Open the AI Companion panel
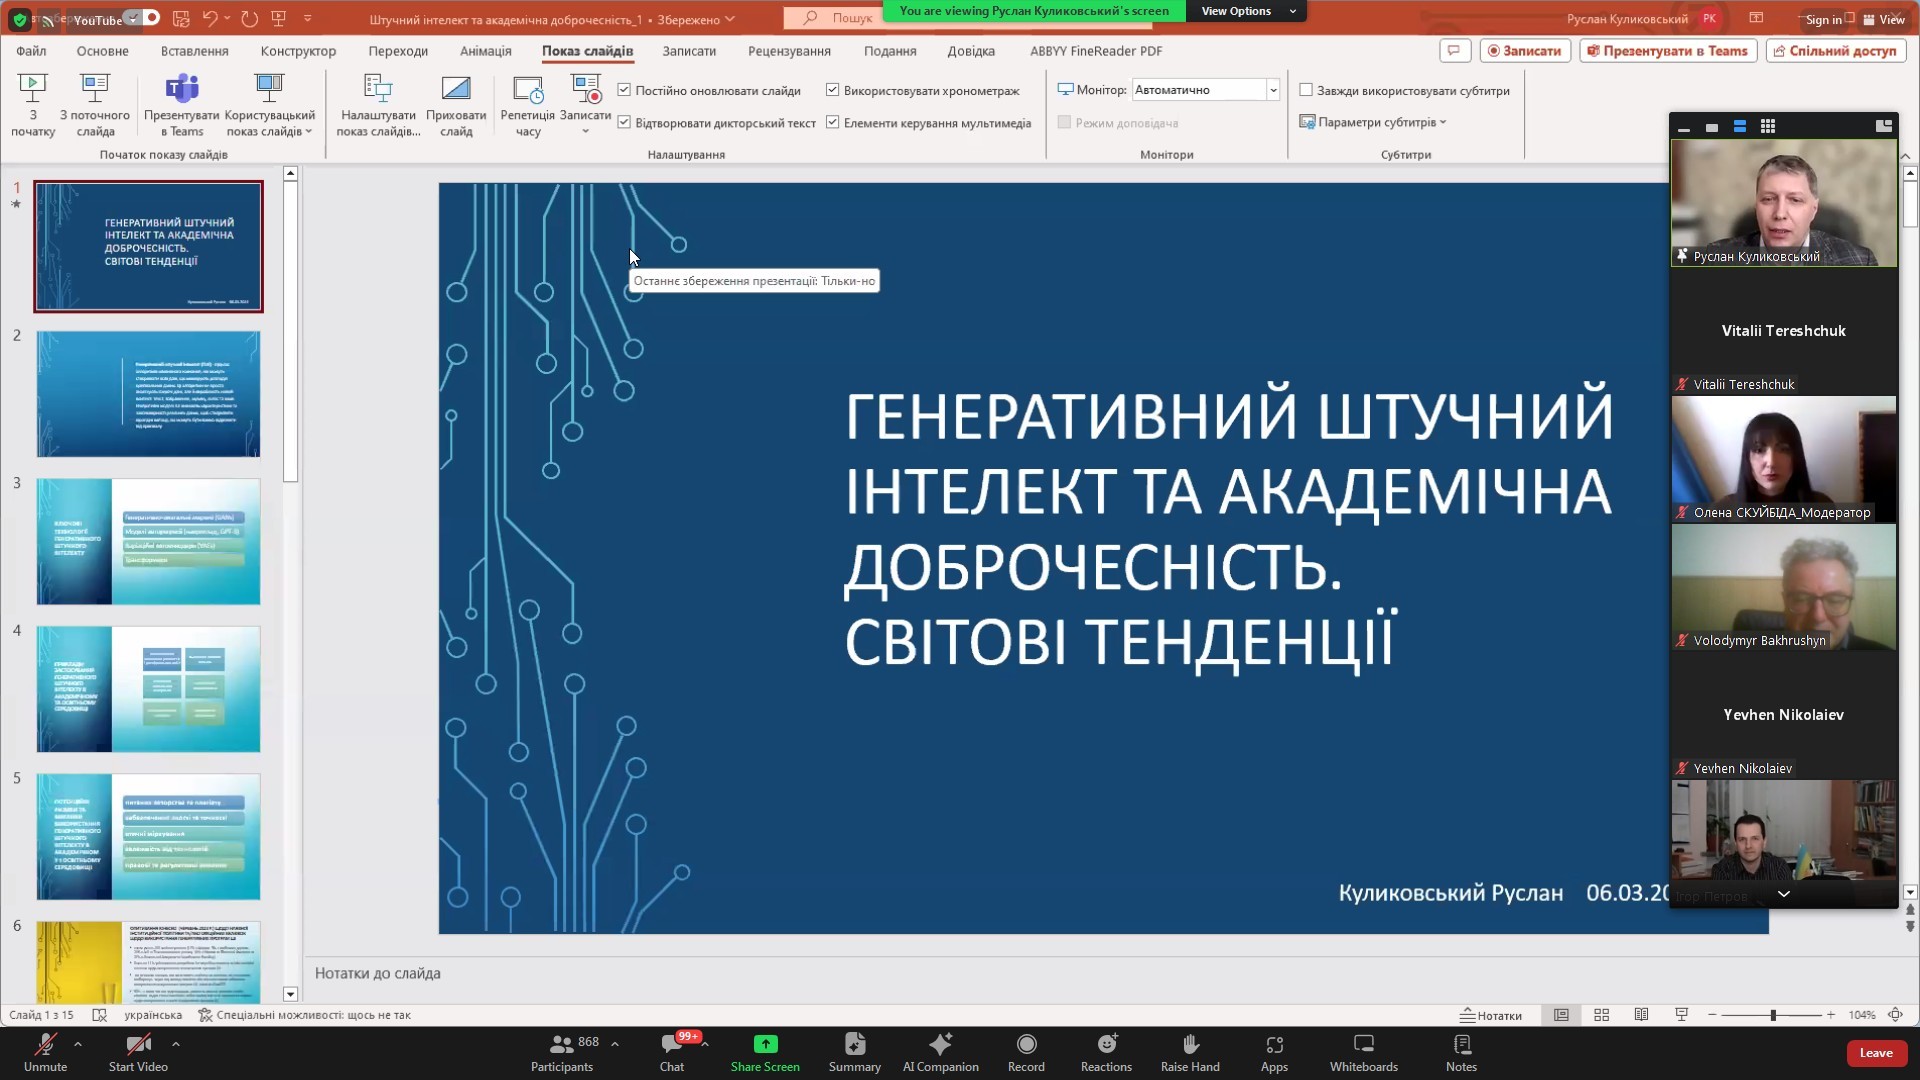The image size is (1920, 1080). (x=940, y=1045)
